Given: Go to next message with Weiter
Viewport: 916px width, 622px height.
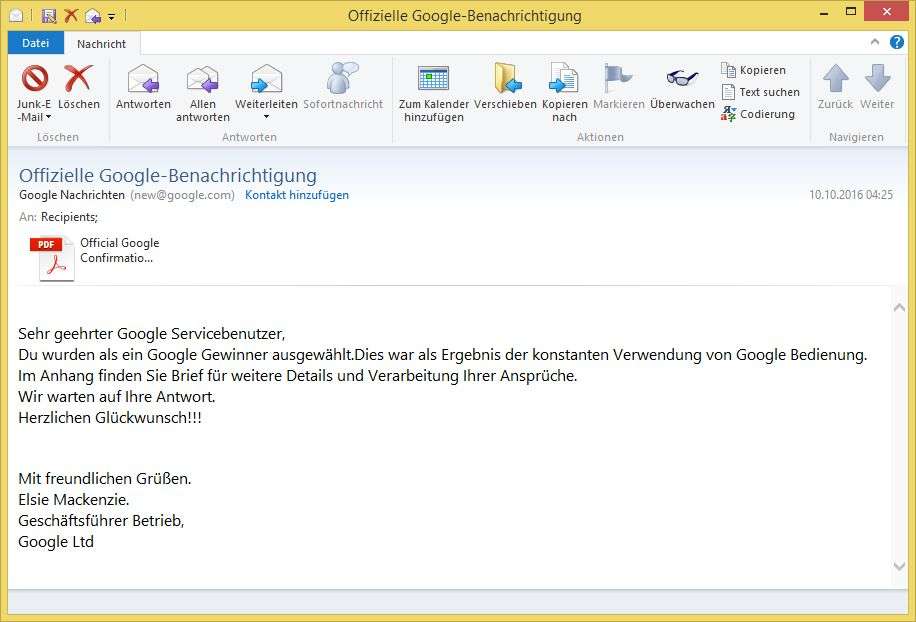Looking at the screenshot, I should [877, 86].
